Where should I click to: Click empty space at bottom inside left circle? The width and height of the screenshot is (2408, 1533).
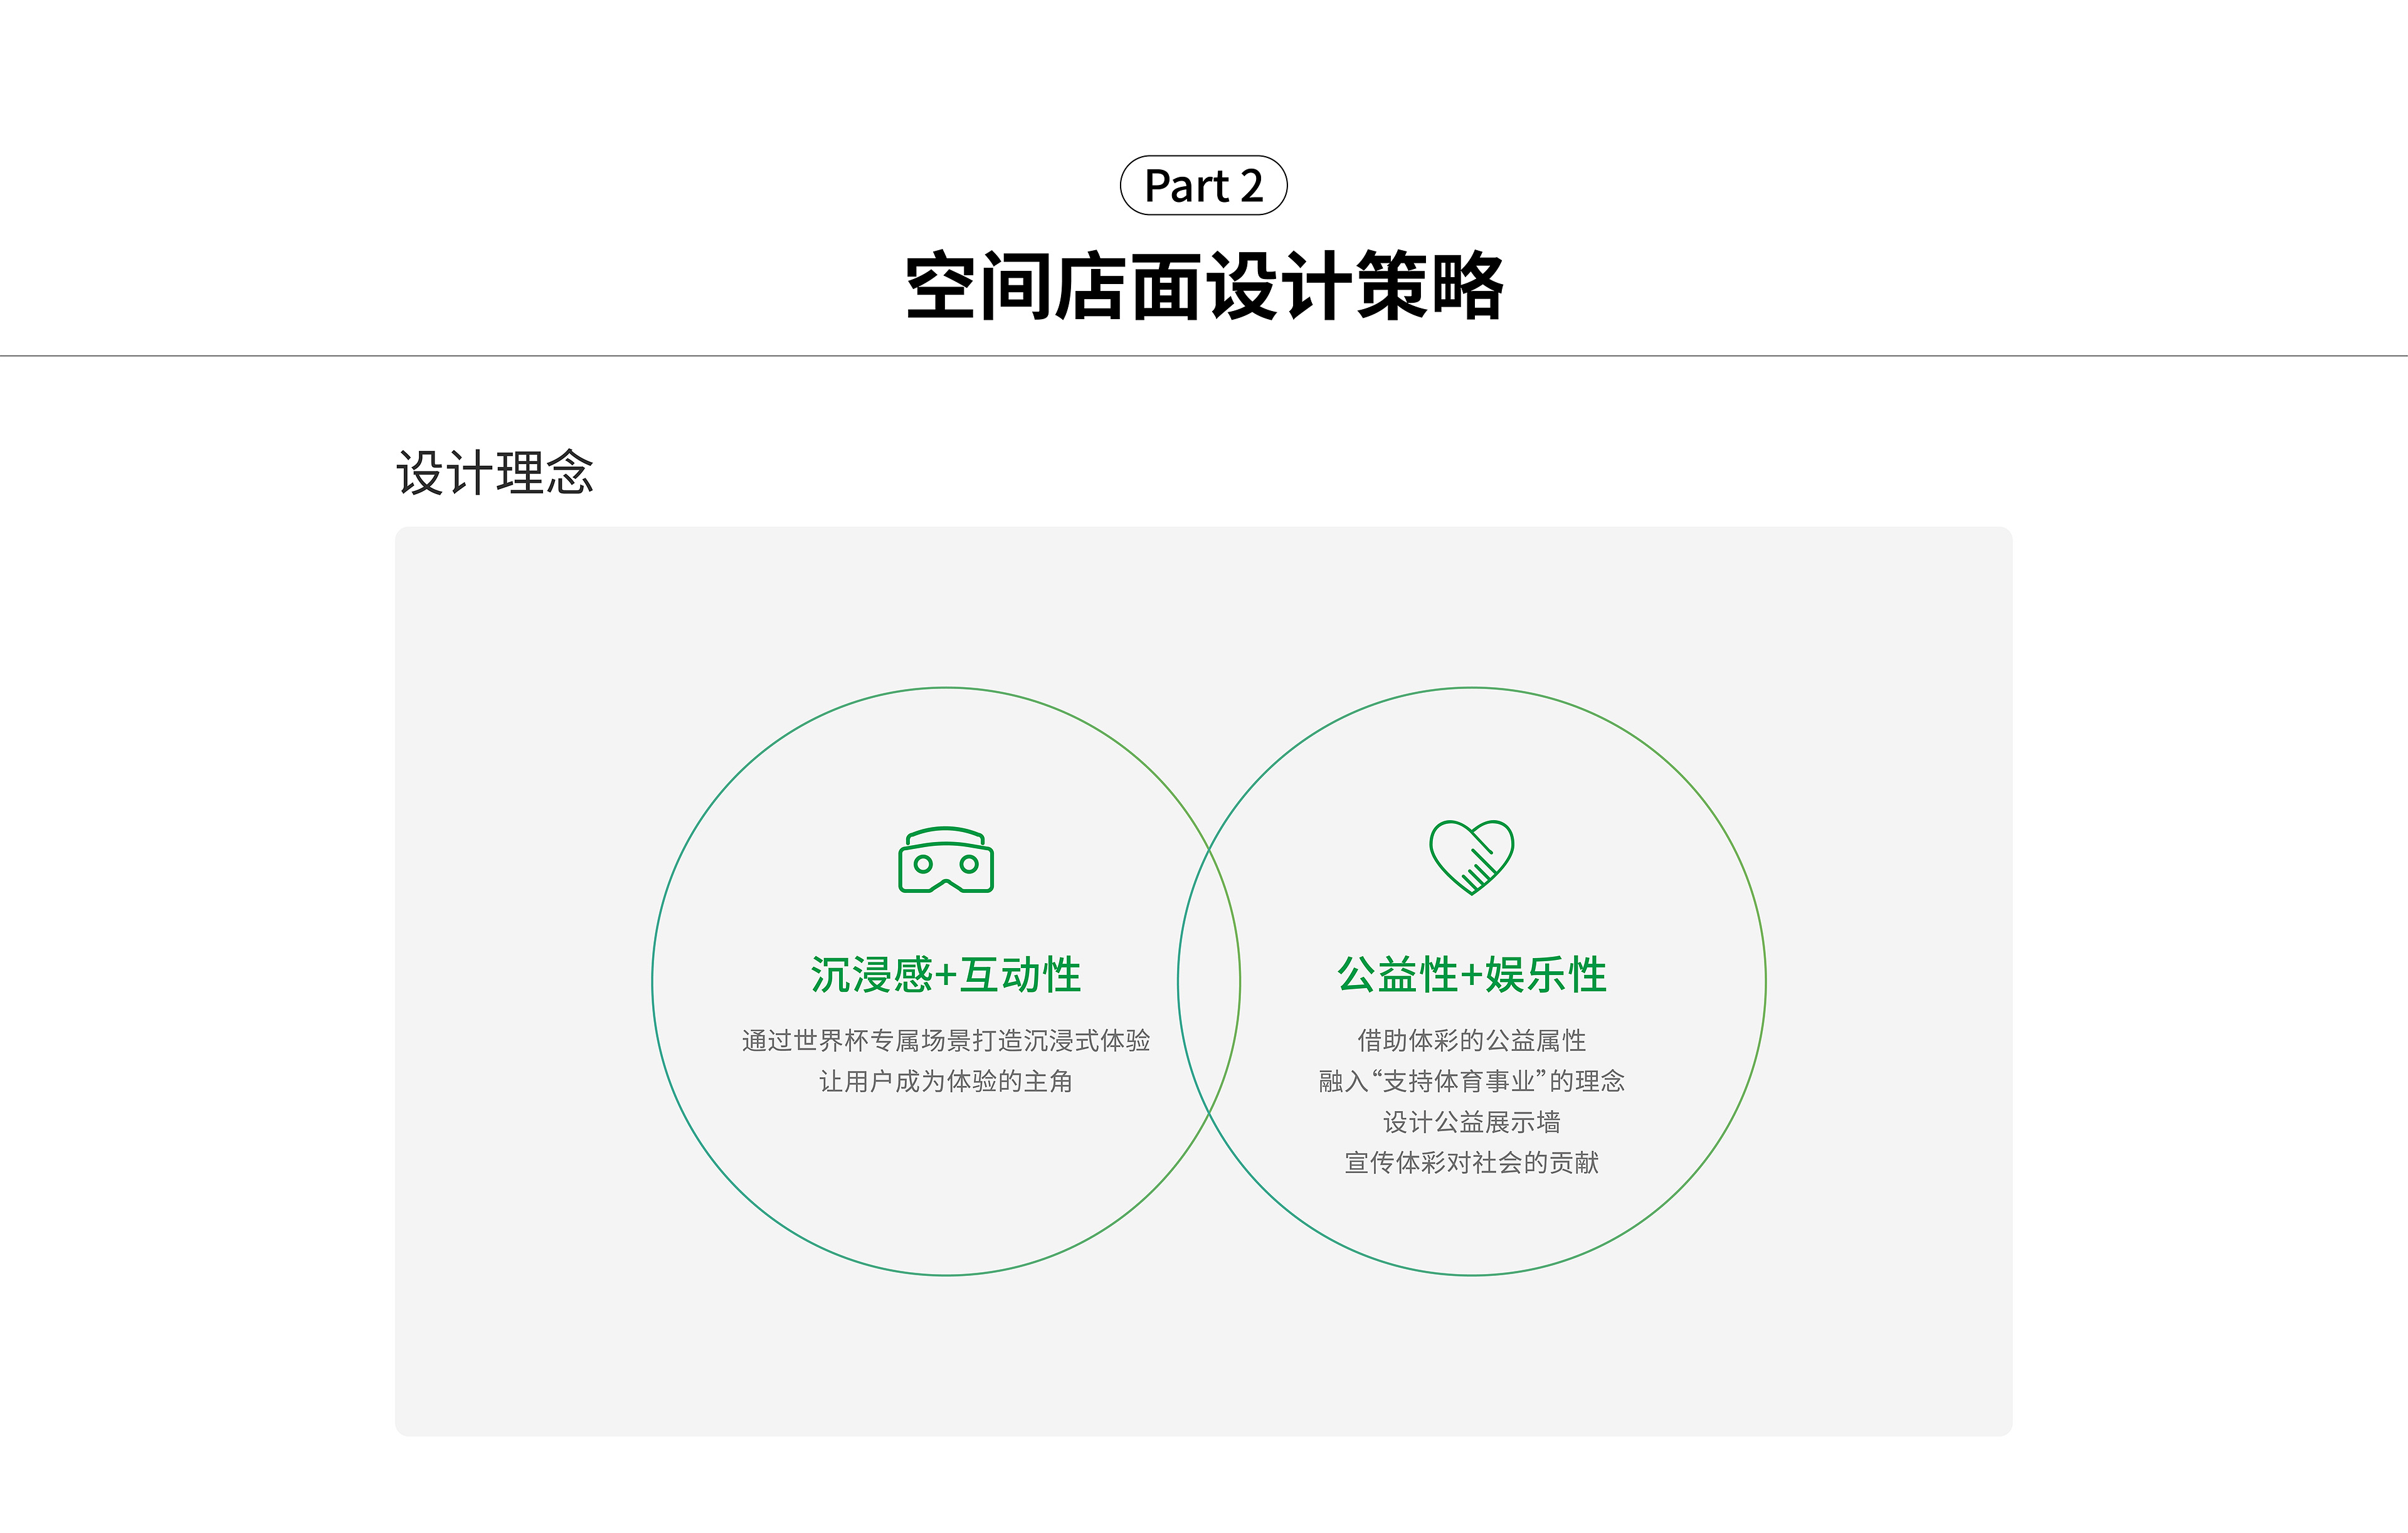pos(945,1200)
